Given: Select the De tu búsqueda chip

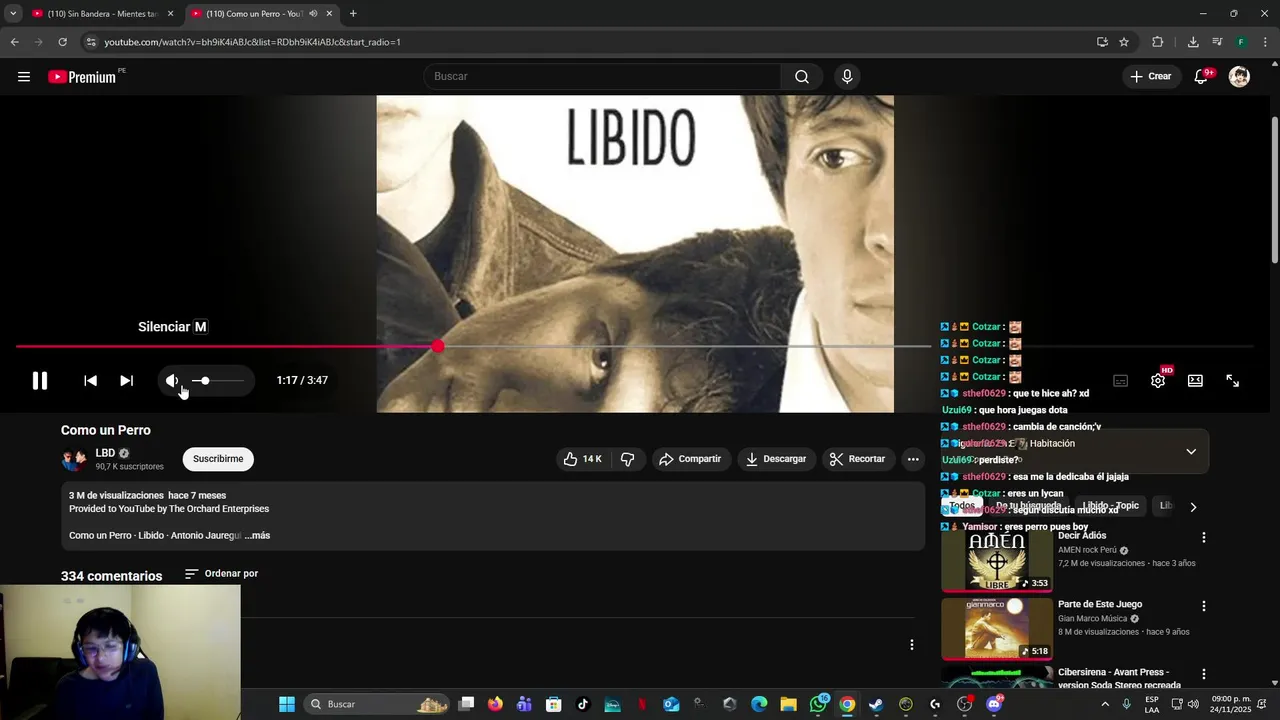Looking at the screenshot, I should [1028, 506].
